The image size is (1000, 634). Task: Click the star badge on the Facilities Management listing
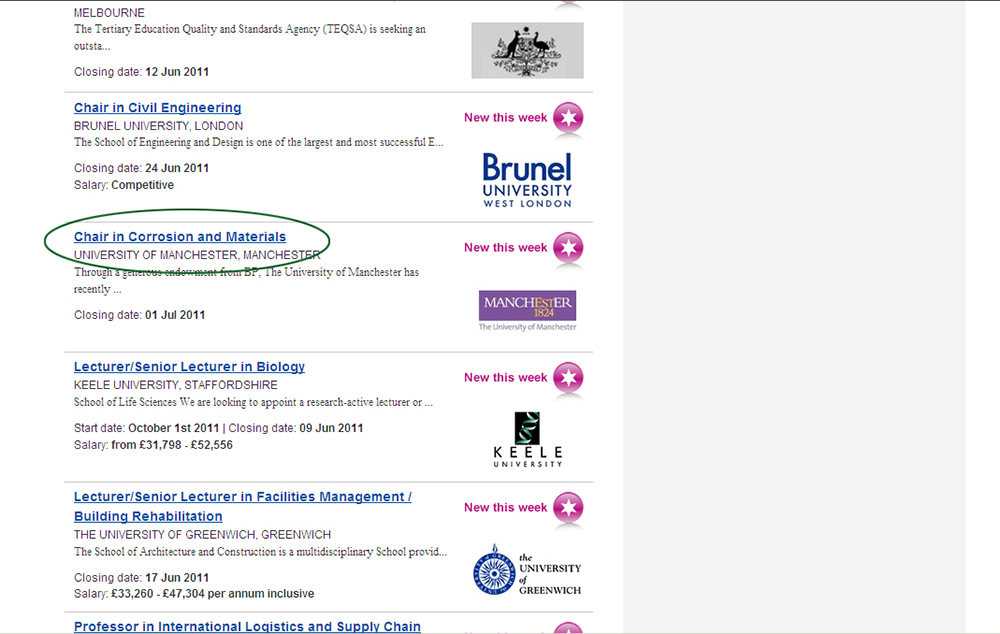pyautogui.click(x=568, y=508)
